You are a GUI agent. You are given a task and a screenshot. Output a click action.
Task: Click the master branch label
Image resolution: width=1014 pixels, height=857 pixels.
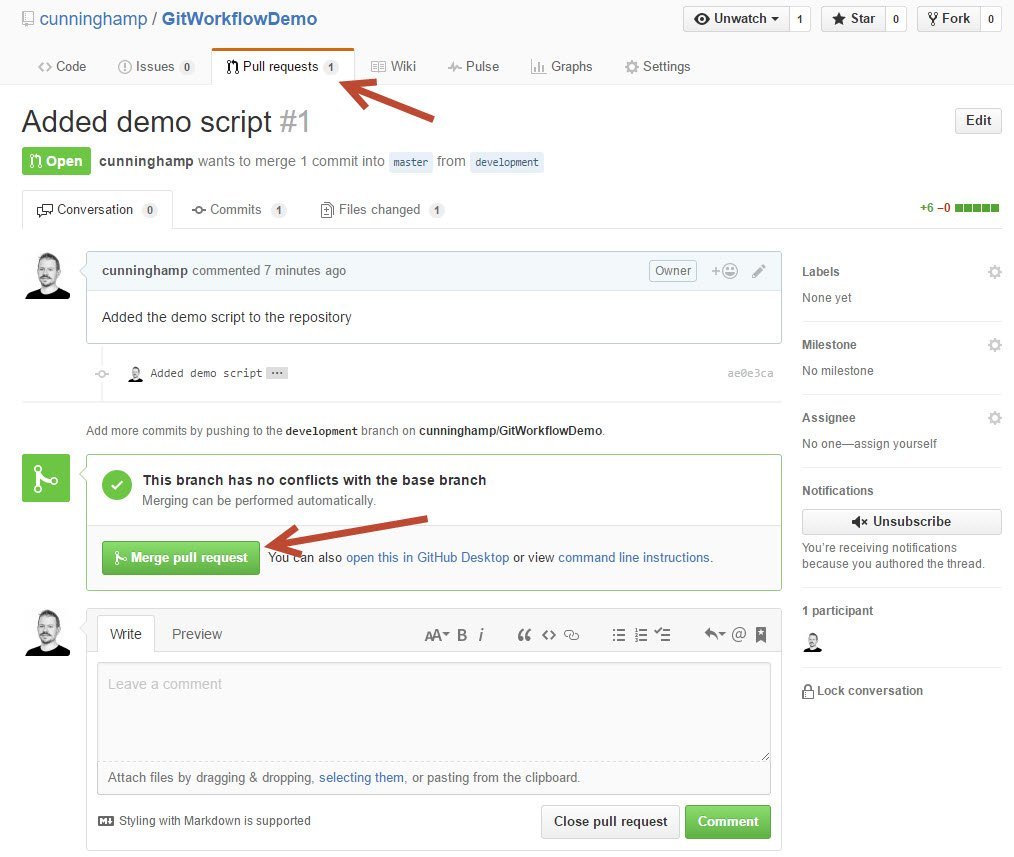pyautogui.click(x=411, y=162)
